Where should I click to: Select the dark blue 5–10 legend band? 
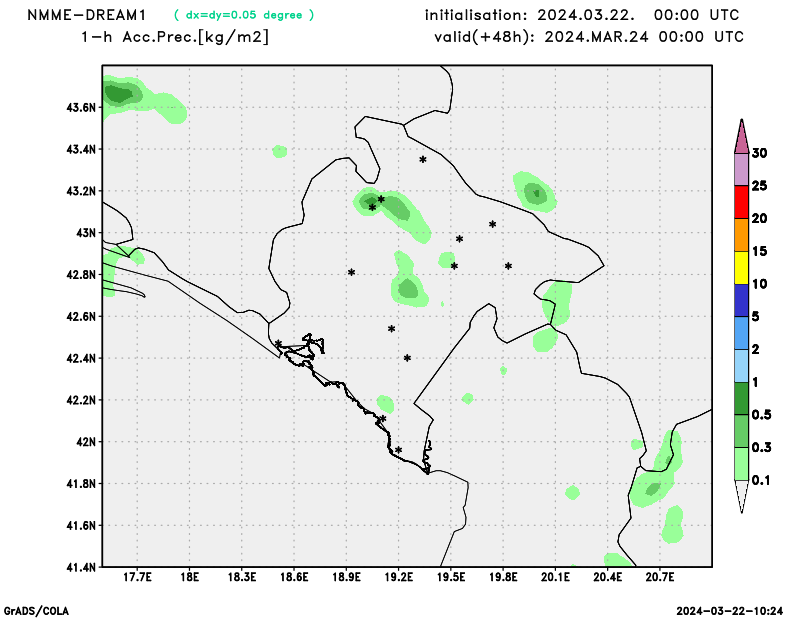coord(741,300)
